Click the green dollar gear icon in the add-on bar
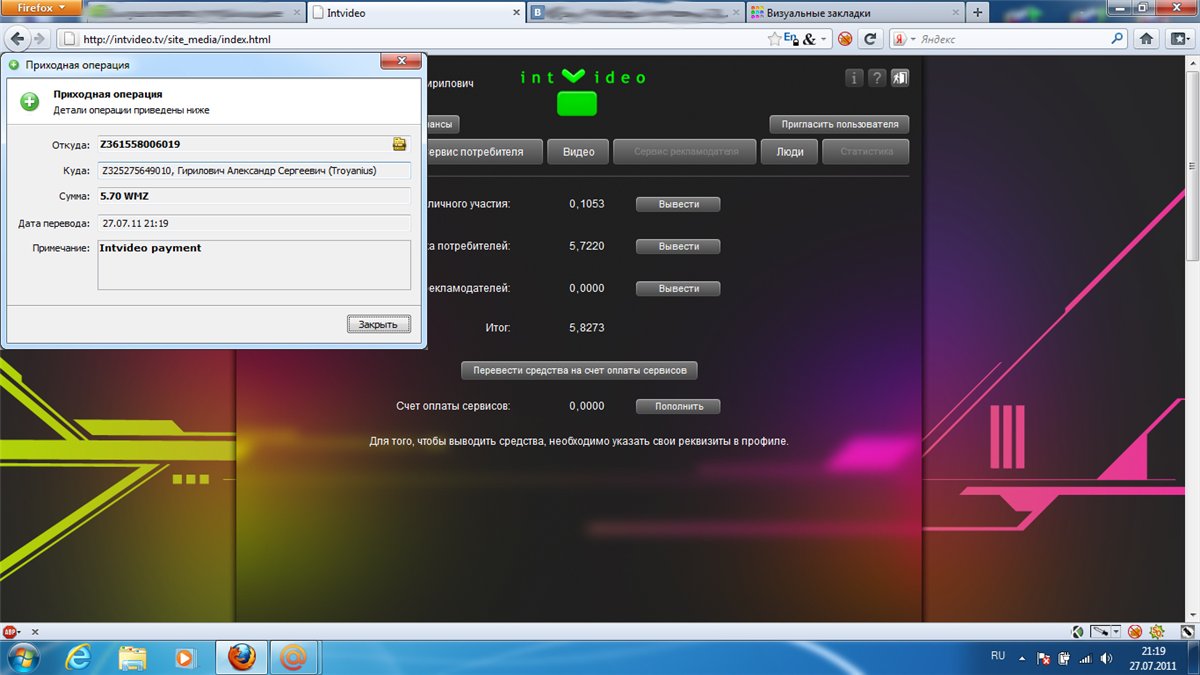Viewport: 1200px width, 675px height. (x=1158, y=632)
